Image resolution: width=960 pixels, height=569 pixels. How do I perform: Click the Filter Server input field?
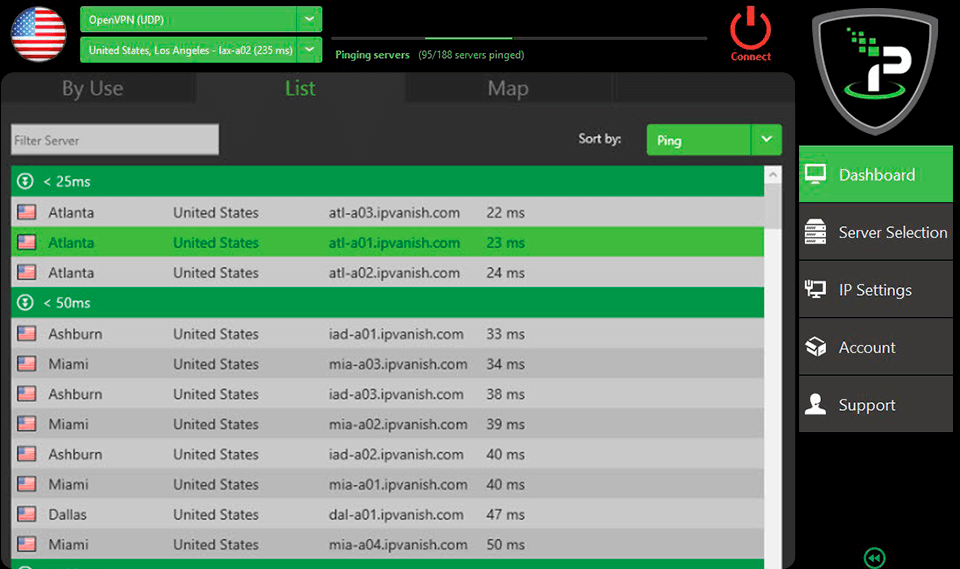point(114,140)
